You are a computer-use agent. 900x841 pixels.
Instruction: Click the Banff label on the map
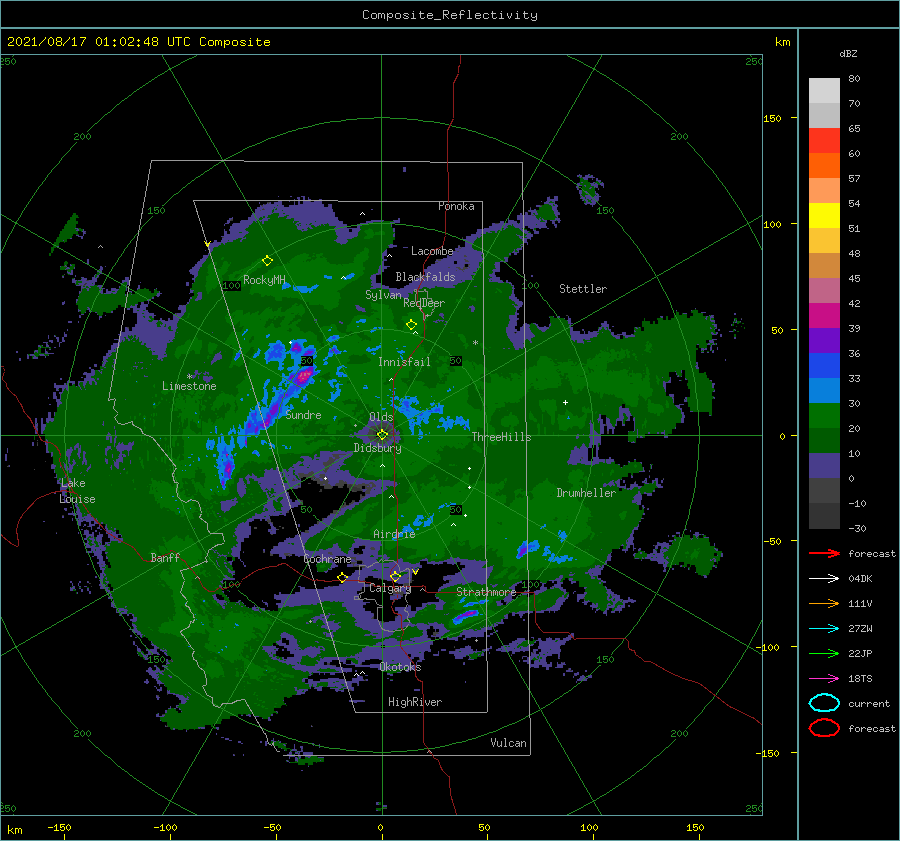165,557
